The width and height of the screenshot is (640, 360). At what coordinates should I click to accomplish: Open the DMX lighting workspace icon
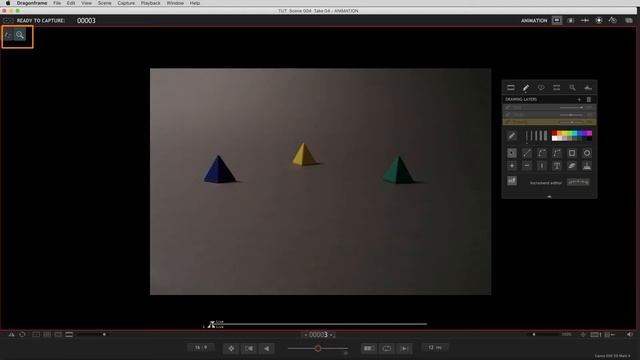[599, 20]
